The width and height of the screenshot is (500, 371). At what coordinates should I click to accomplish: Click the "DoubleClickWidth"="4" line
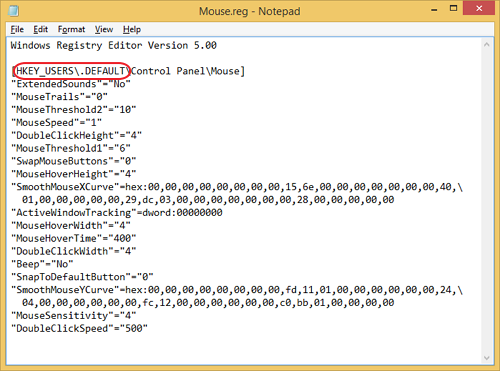[x=74, y=251]
